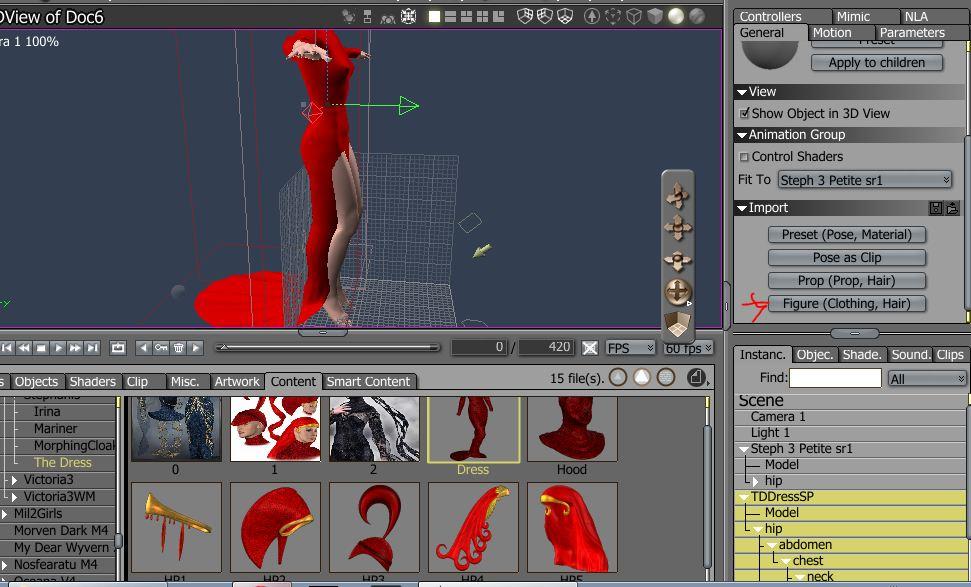Click the Import section's floppy disk save icon
This screenshot has width=971, height=587.
coord(936,208)
